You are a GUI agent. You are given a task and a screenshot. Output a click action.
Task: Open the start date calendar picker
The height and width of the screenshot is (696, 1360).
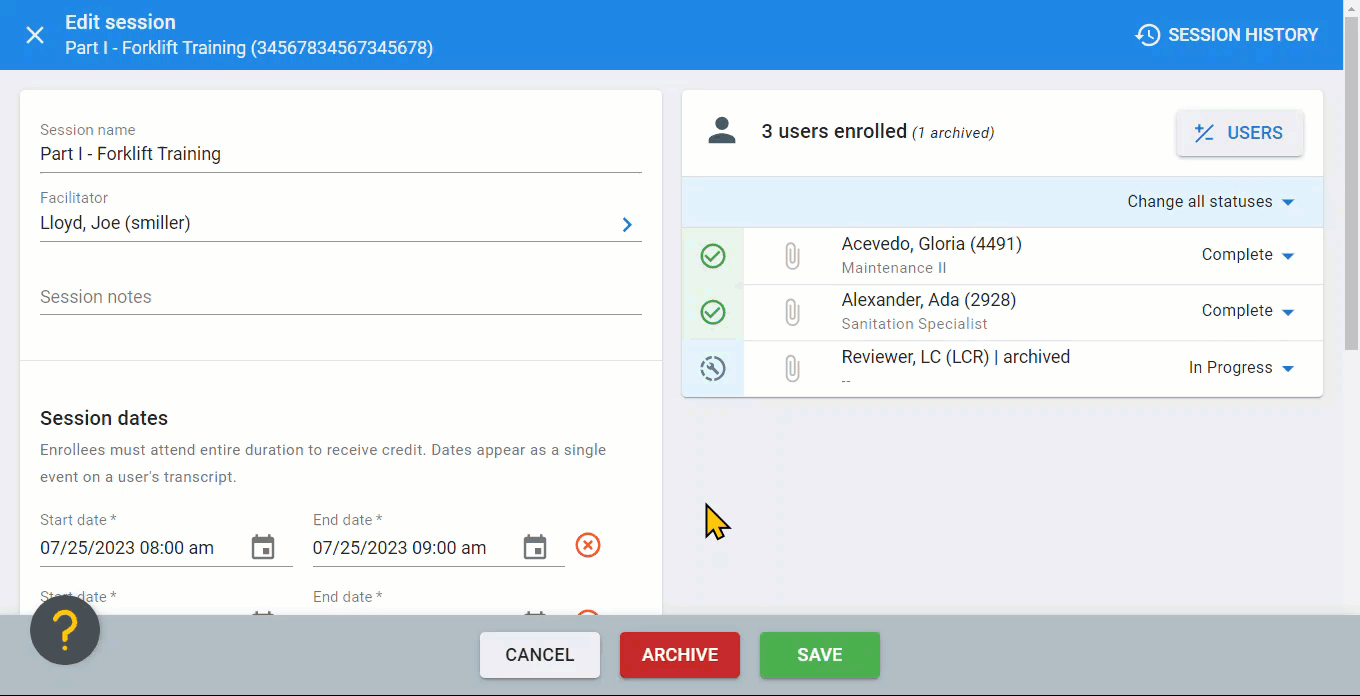point(263,547)
